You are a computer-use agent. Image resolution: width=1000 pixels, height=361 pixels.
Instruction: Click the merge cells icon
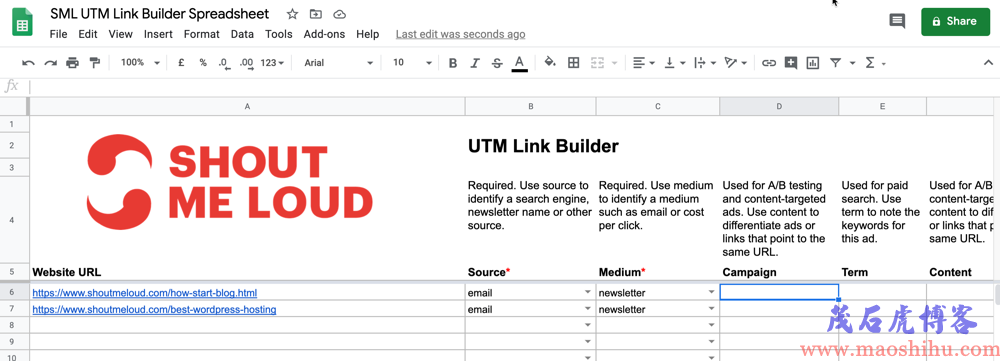tap(597, 63)
